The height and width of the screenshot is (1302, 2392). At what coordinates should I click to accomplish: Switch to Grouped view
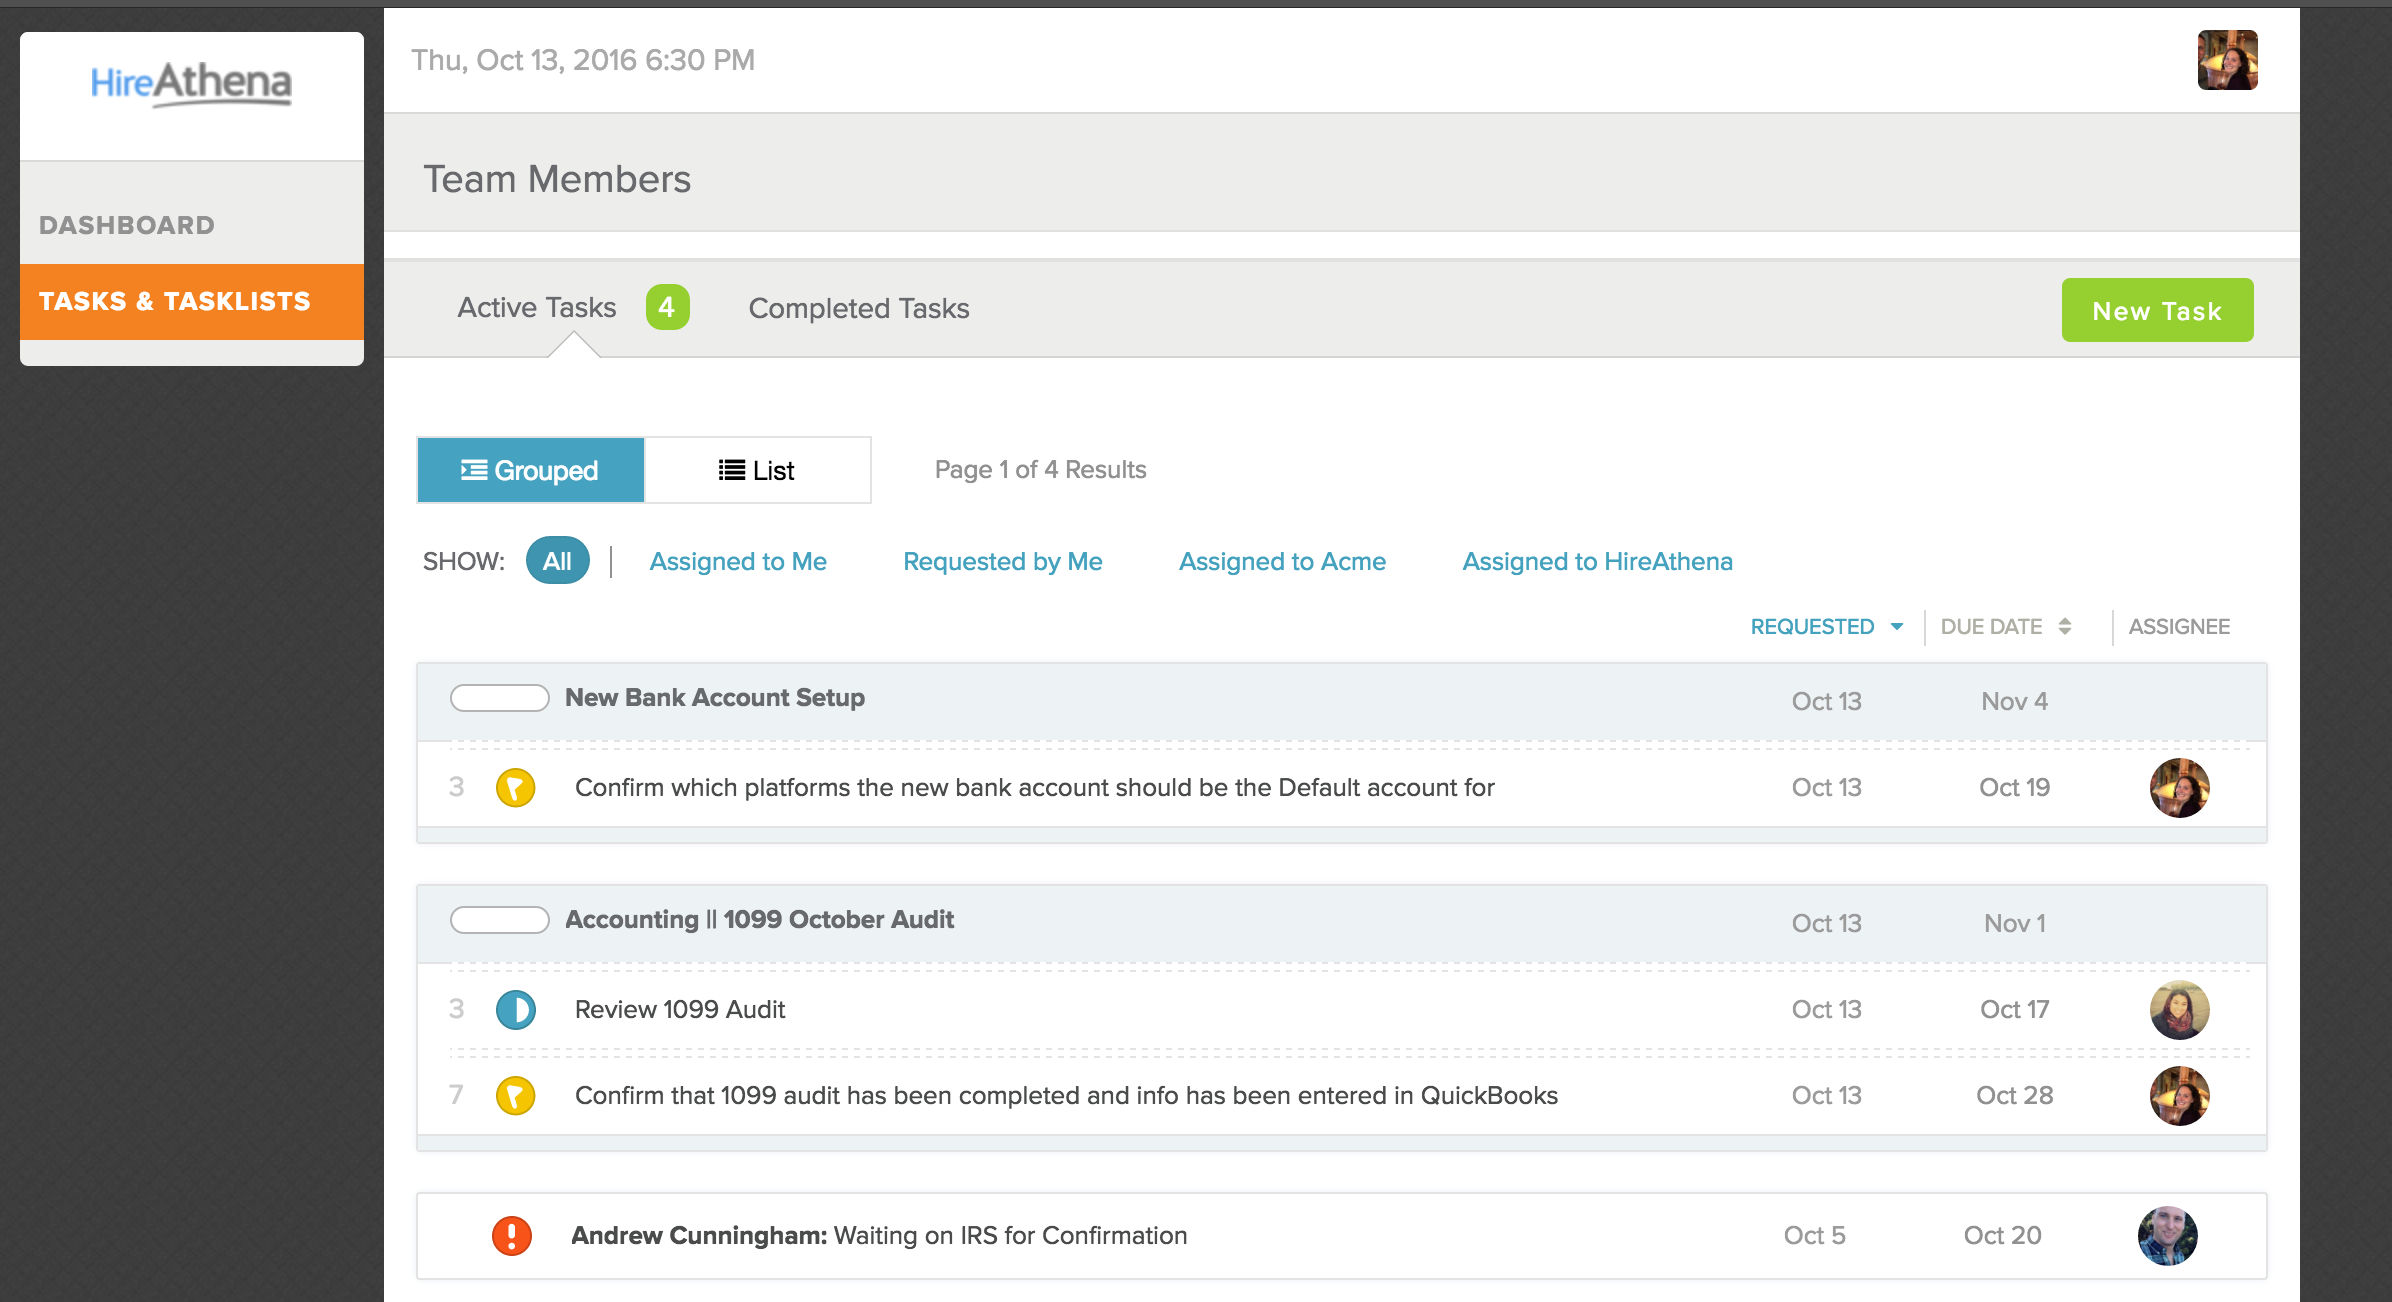pos(530,470)
